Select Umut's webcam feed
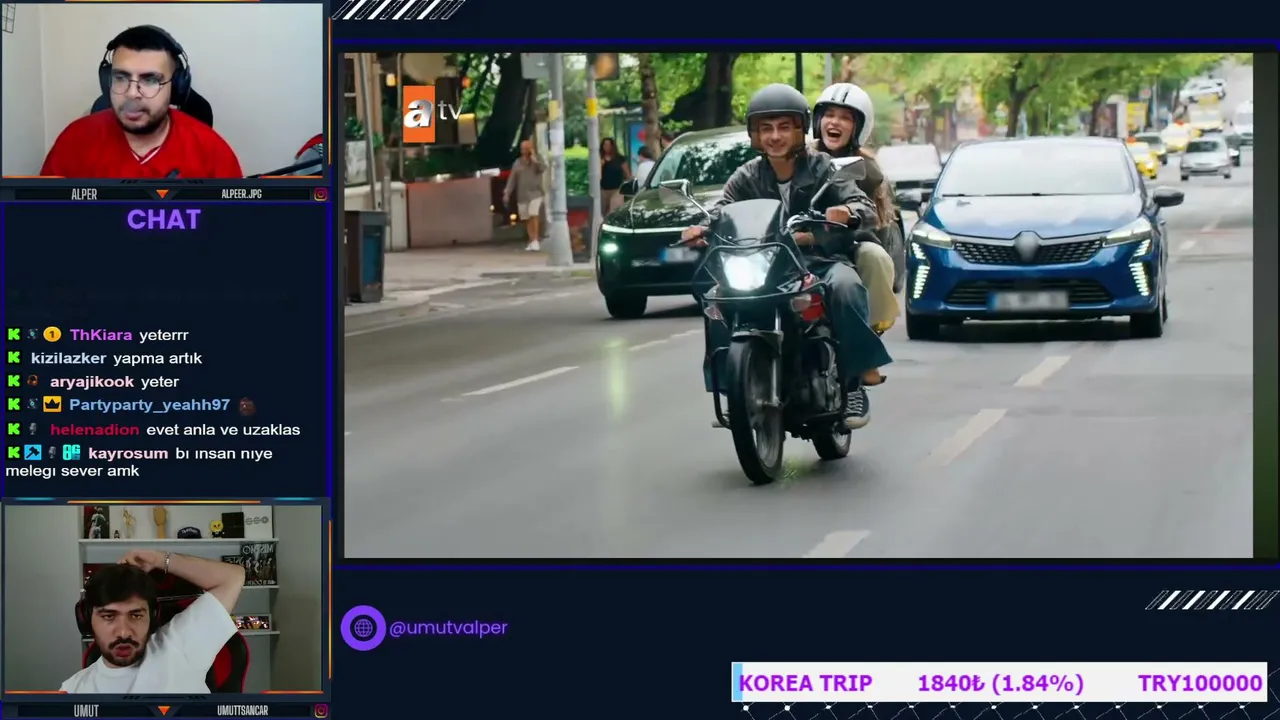This screenshot has width=1280, height=720. [163, 599]
